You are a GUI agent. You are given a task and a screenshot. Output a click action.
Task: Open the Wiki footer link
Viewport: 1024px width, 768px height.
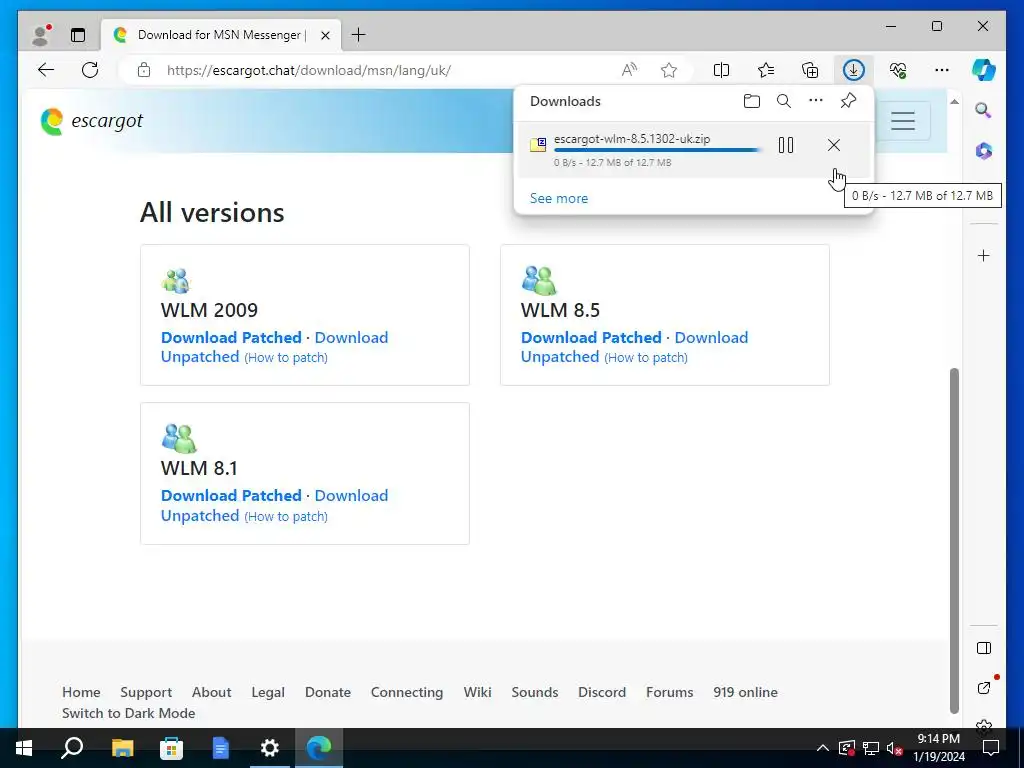click(477, 692)
